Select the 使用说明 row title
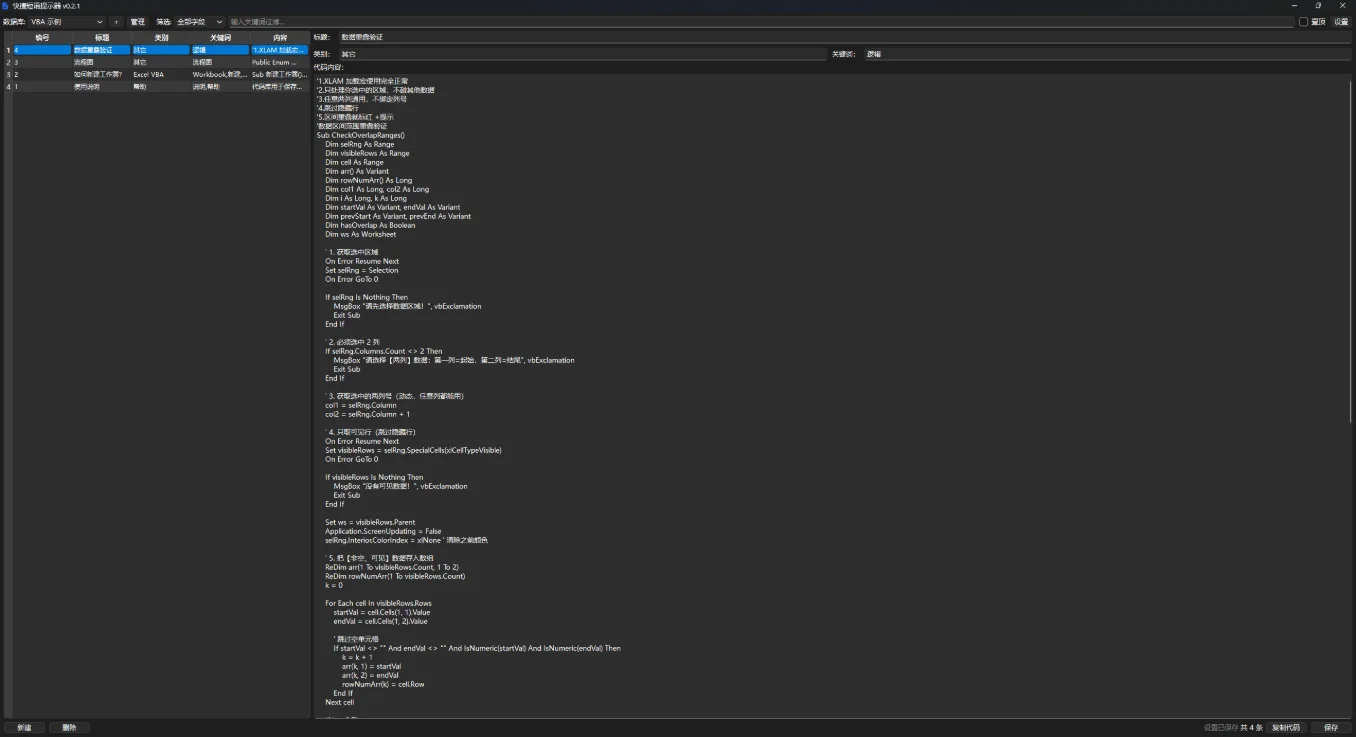 [101, 87]
